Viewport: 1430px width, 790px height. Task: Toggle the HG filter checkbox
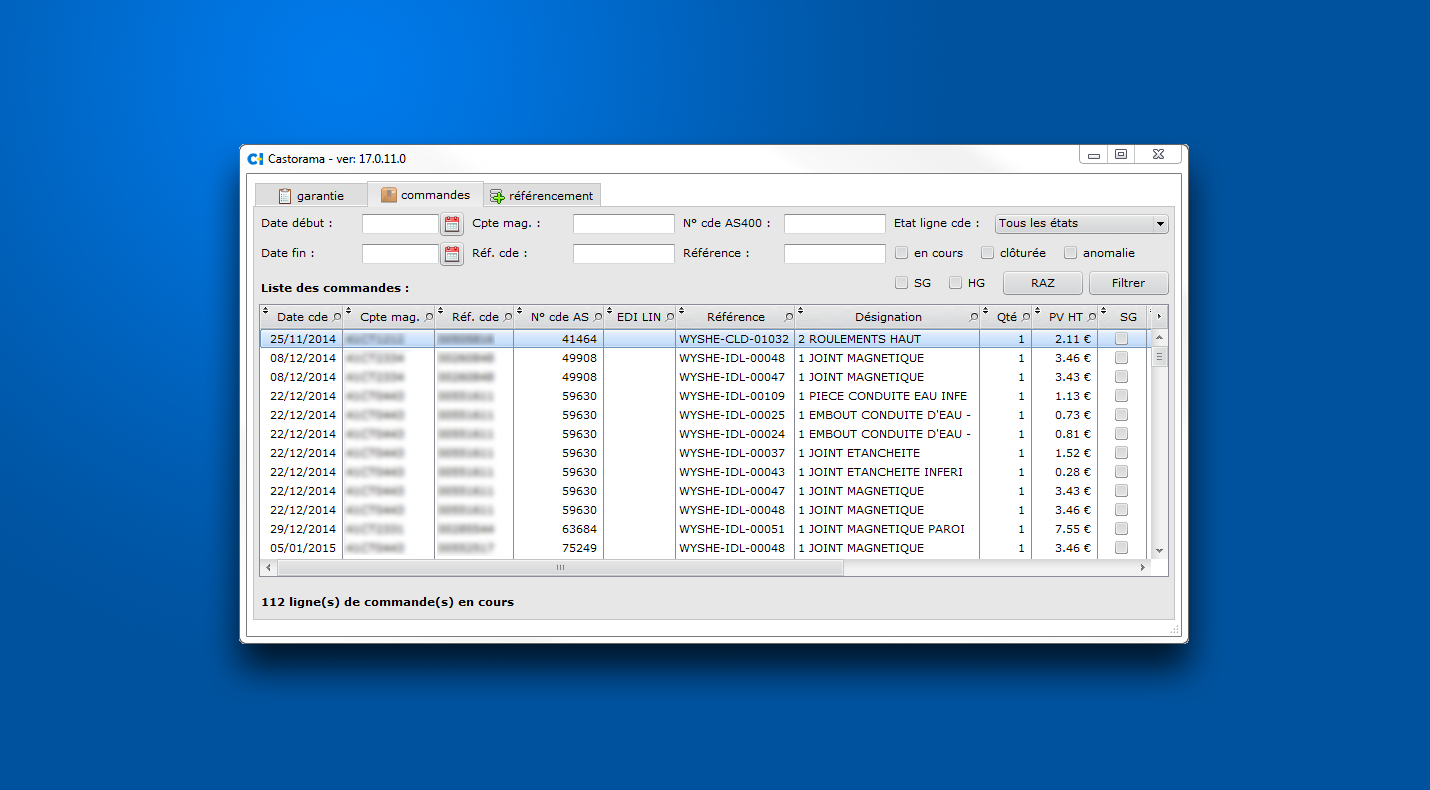[956, 283]
